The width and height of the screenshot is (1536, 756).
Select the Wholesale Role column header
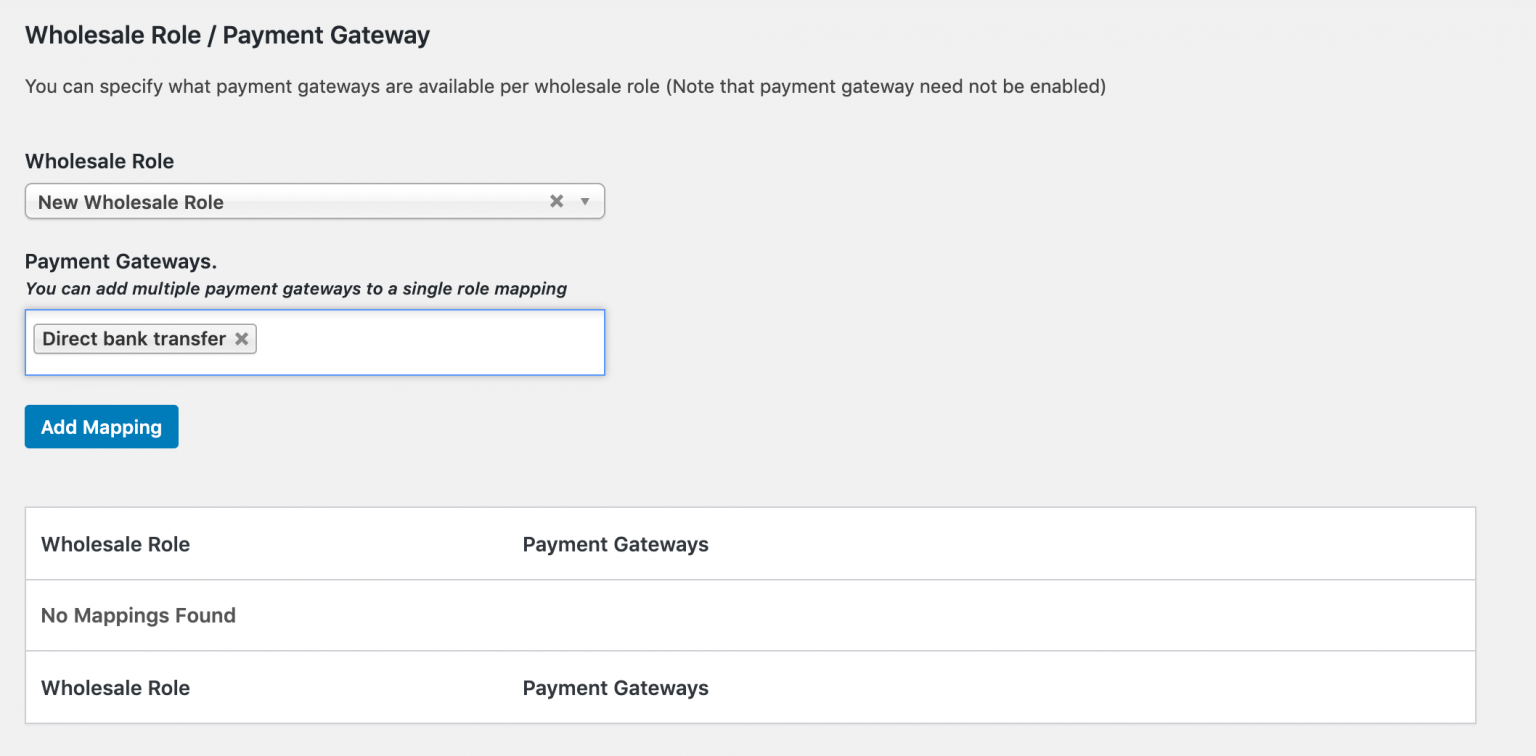115,544
